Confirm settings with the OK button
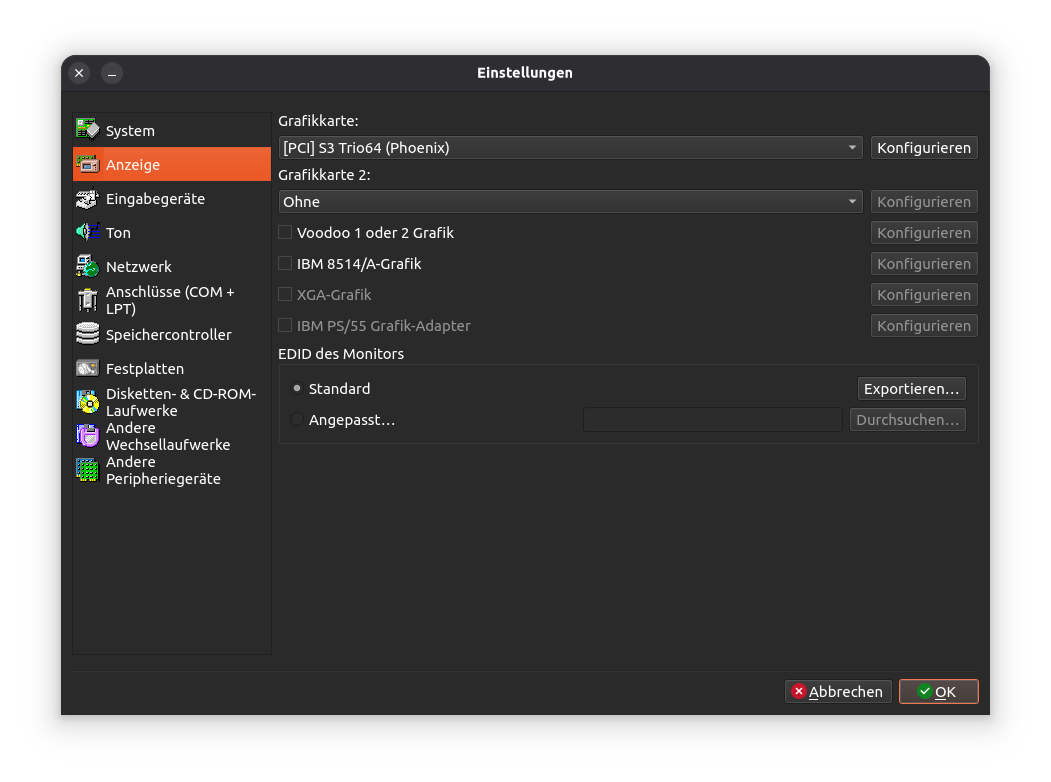This screenshot has height=782, width=1051. click(x=938, y=692)
